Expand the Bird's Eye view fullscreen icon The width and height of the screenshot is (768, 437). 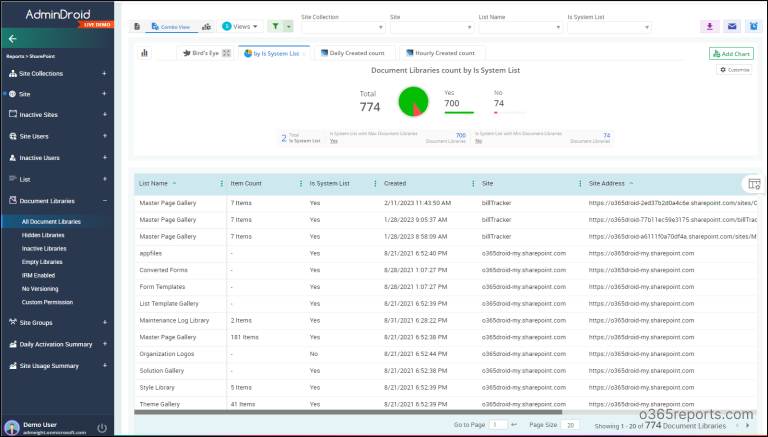pos(226,53)
